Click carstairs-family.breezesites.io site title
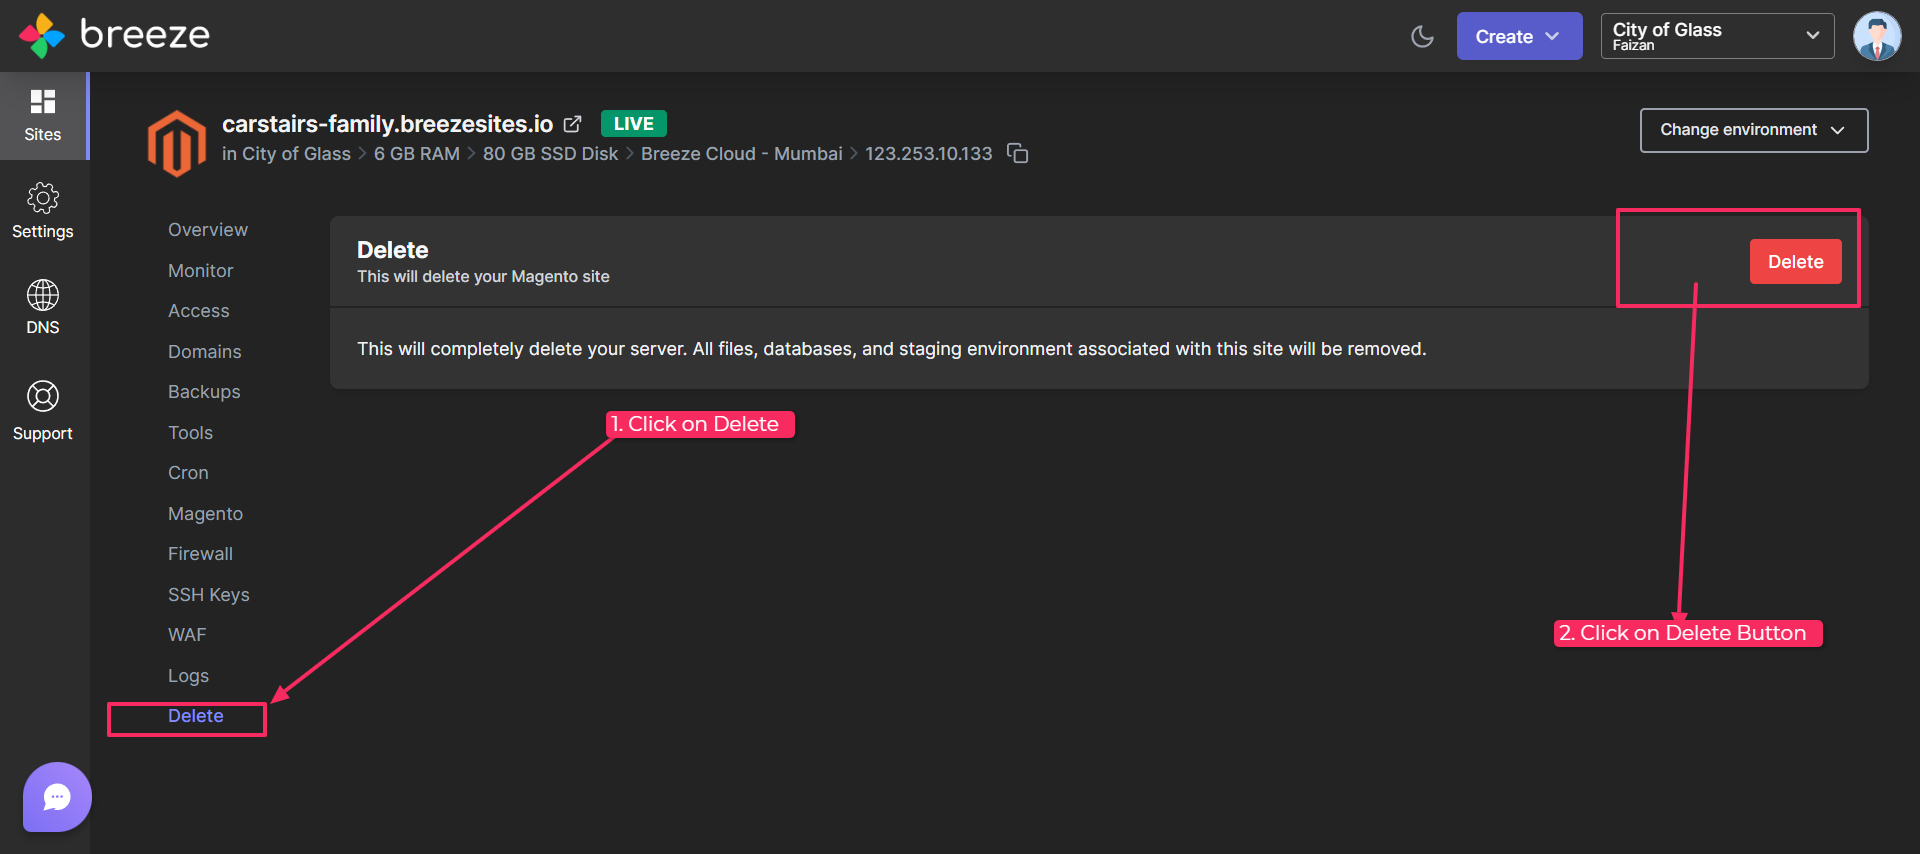 [x=387, y=124]
